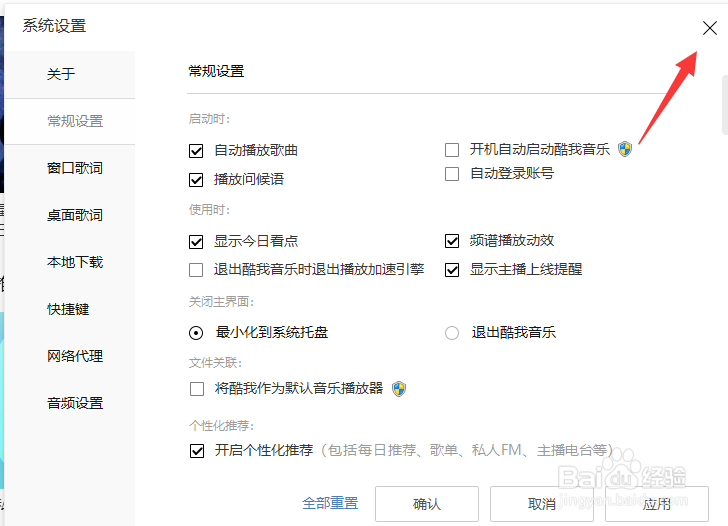Image resolution: width=728 pixels, height=526 pixels.
Task: Cancel changes with the 取消 button
Action: (x=542, y=504)
